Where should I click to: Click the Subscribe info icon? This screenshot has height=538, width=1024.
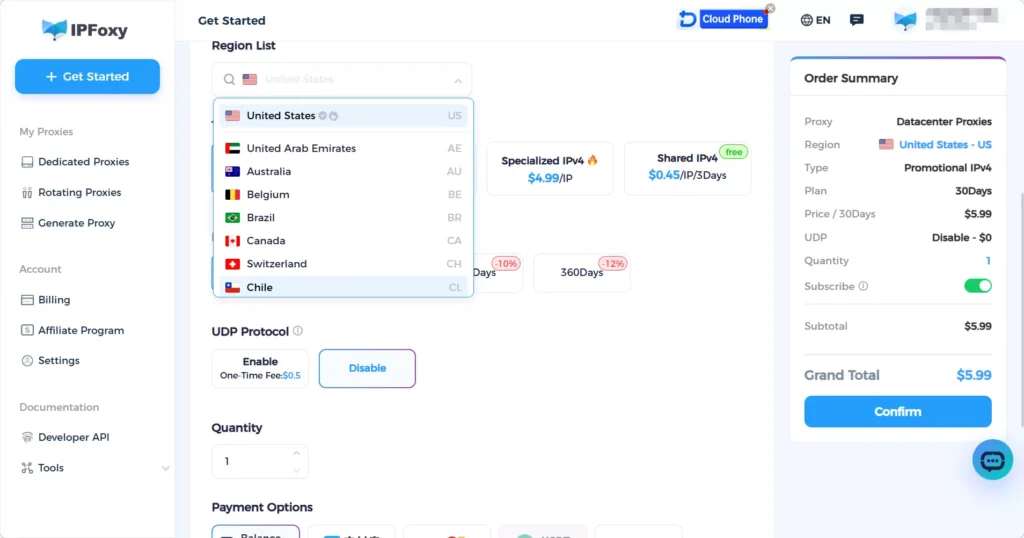863,286
